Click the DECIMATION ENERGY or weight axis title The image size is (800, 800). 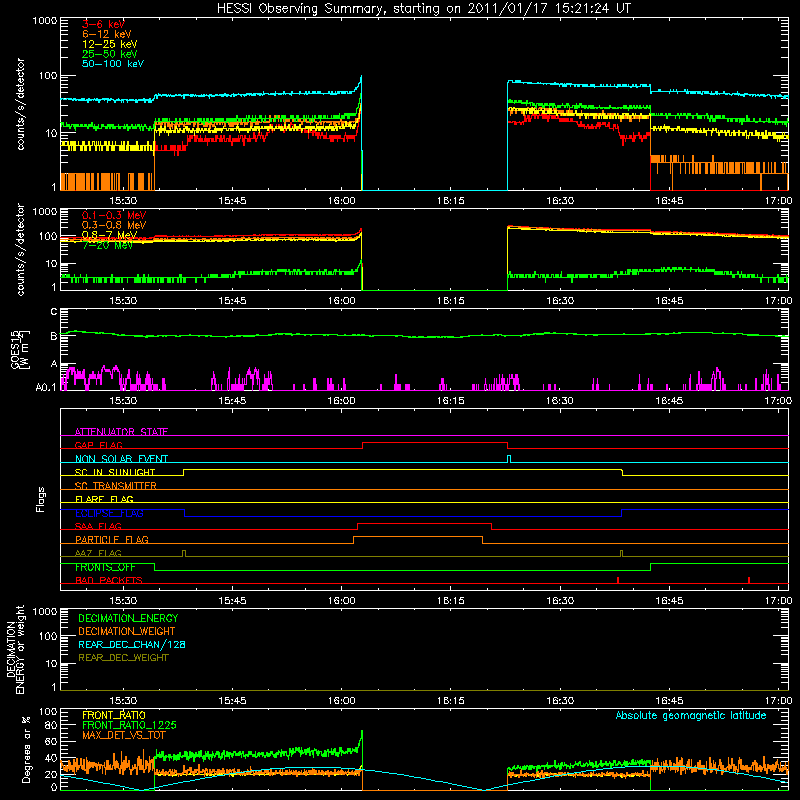point(15,649)
